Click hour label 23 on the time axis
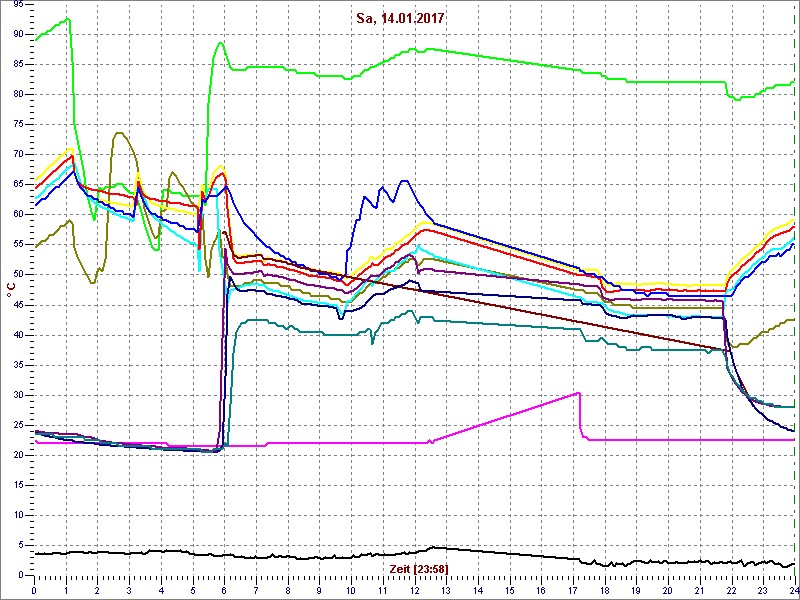800x600 pixels. (x=763, y=590)
